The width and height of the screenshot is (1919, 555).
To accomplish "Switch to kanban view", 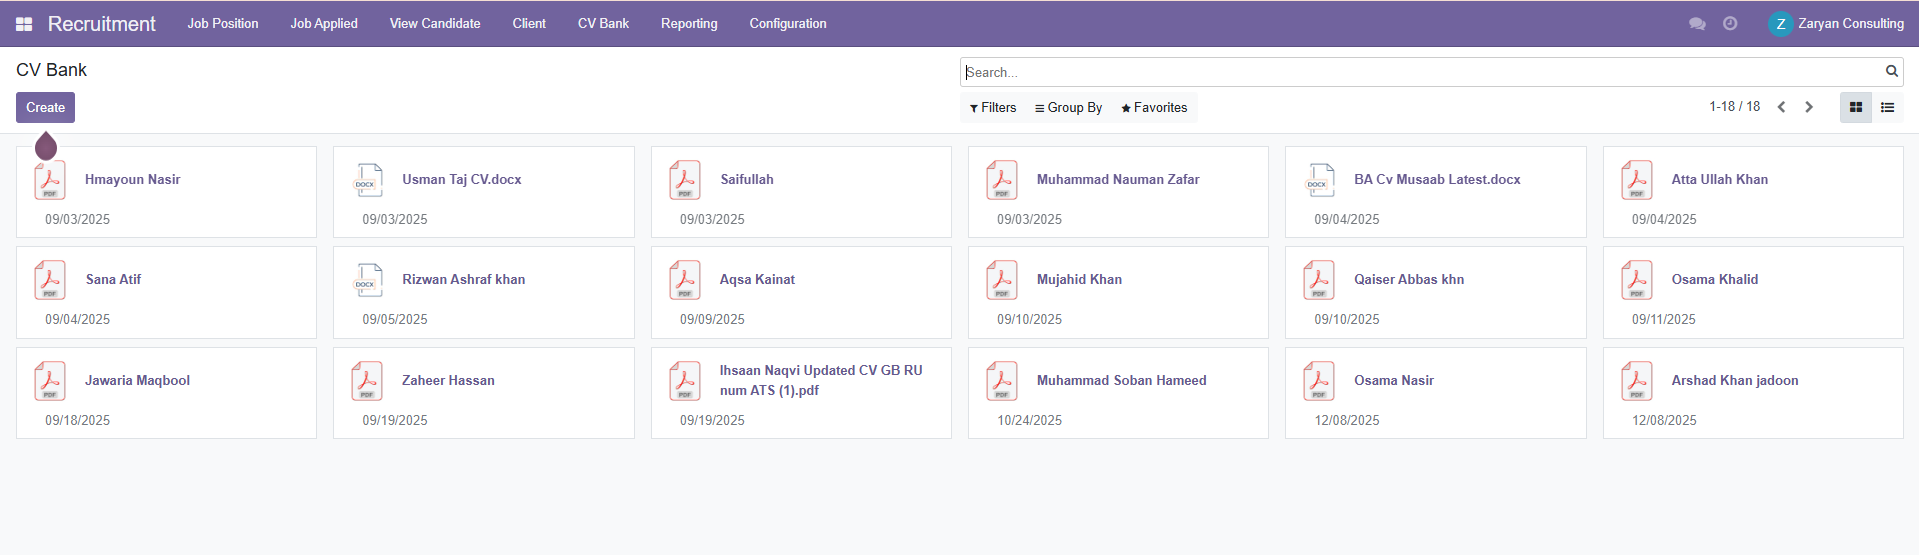I will point(1855,108).
